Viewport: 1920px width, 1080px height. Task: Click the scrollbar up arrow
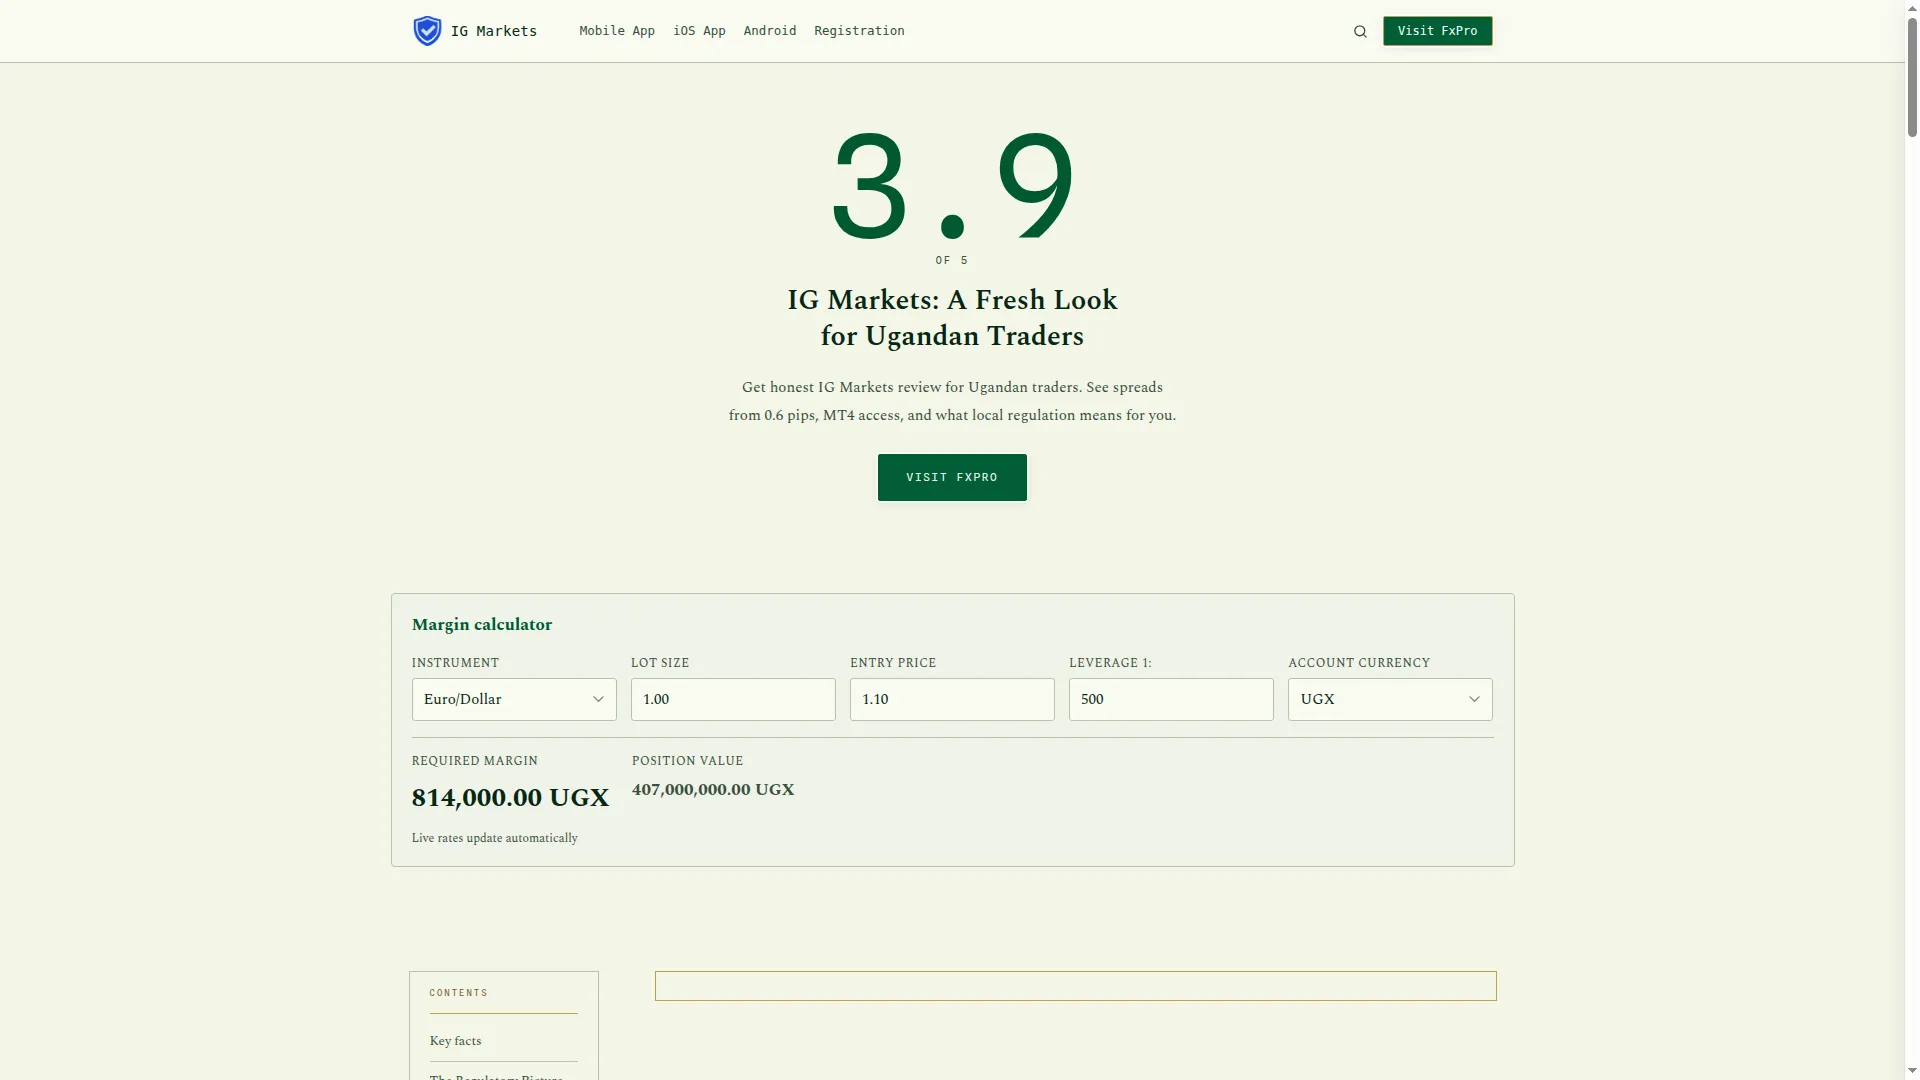tap(1912, 7)
